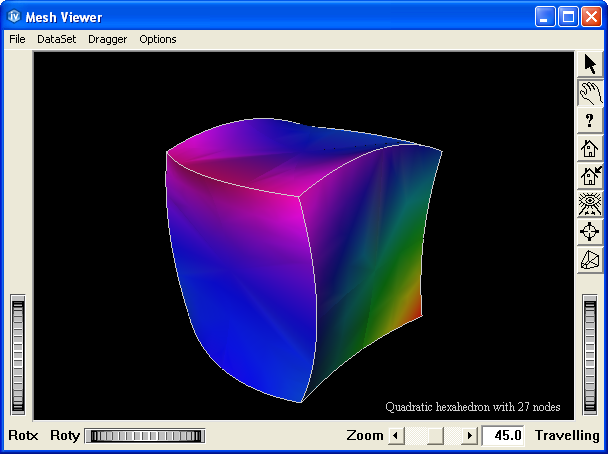Activate the Seek crosshair tool
Image resolution: width=608 pixels, height=454 pixels.
tap(590, 232)
